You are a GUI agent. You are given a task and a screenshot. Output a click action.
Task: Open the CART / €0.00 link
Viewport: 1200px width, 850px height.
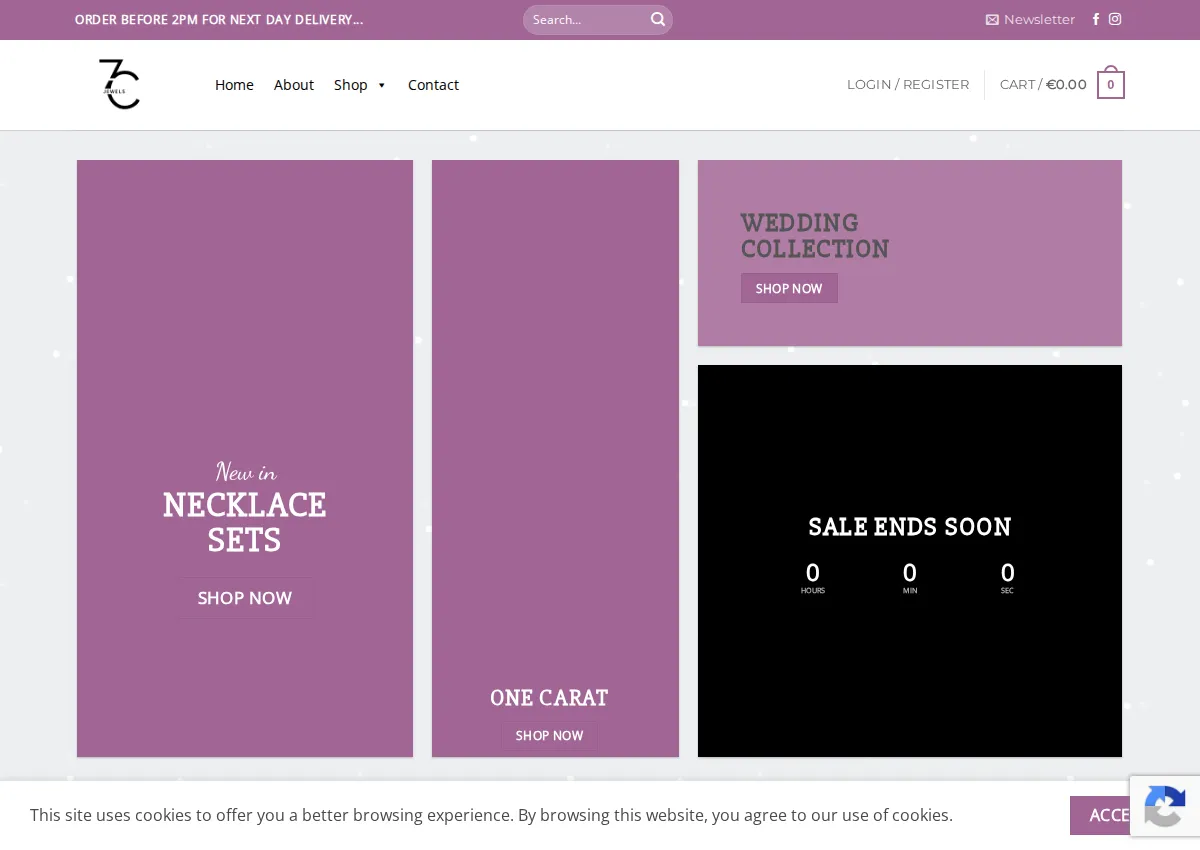pyautogui.click(x=1043, y=85)
